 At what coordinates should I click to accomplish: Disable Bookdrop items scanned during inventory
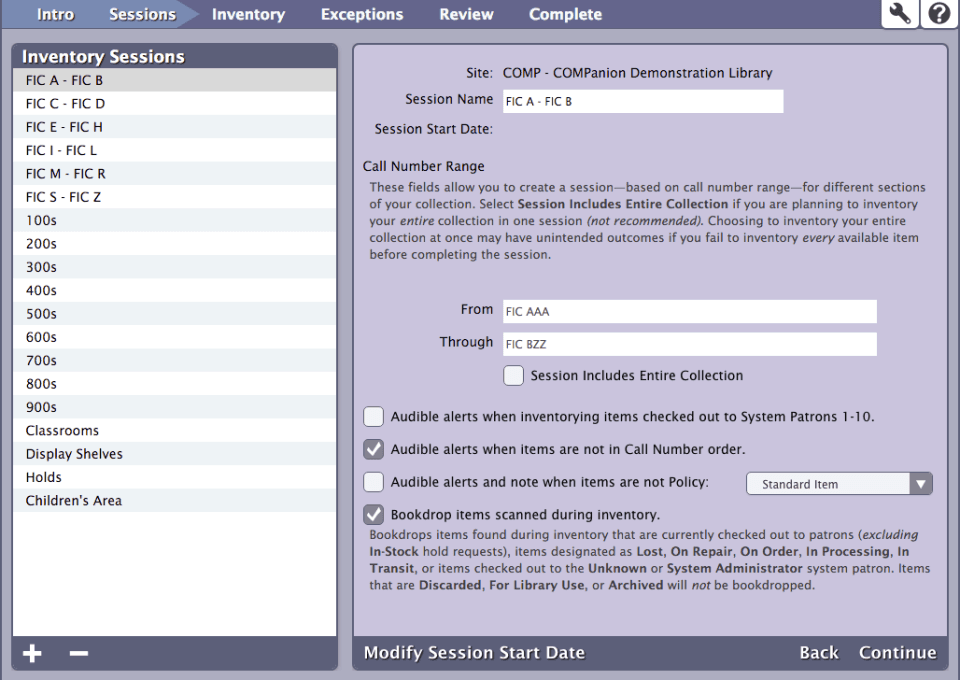373,515
